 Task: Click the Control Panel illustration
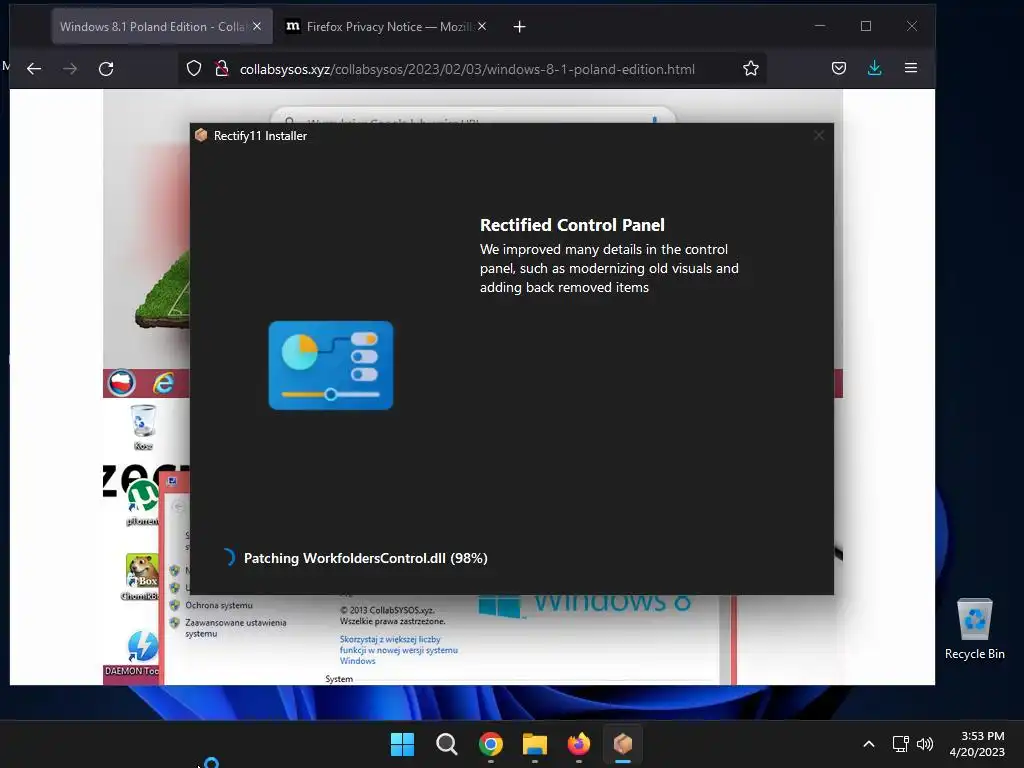tap(330, 365)
